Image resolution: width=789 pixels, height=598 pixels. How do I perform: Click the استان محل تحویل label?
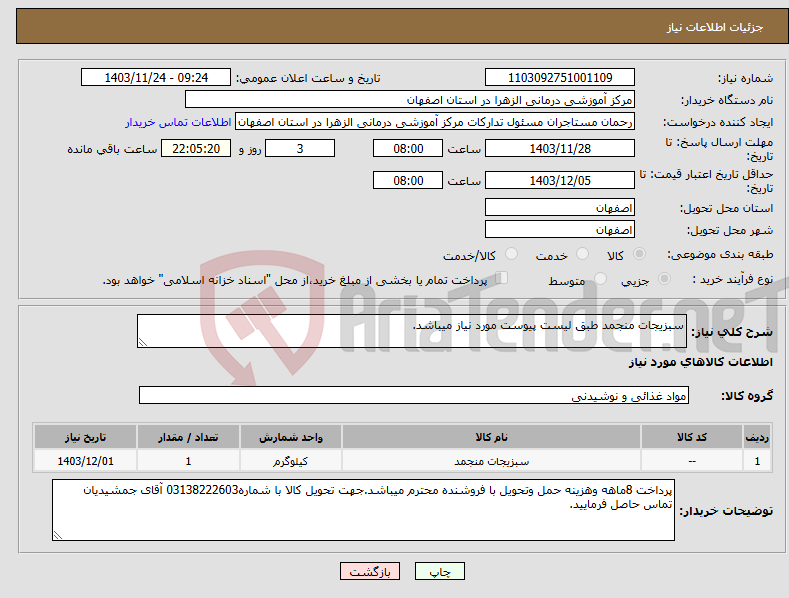727,208
